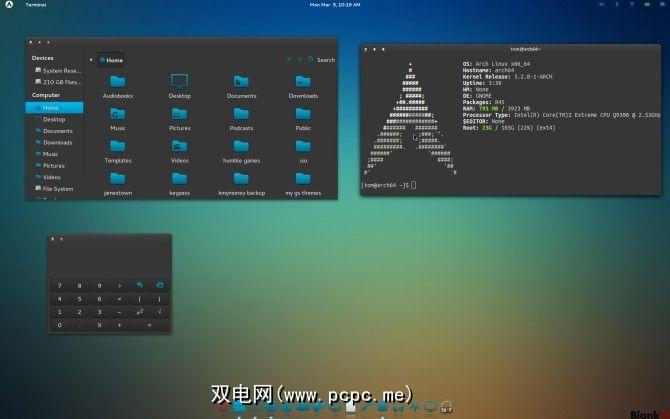Click the close parenthesis key in calculator
This screenshot has height=419, width=670.
click(x=159, y=299)
